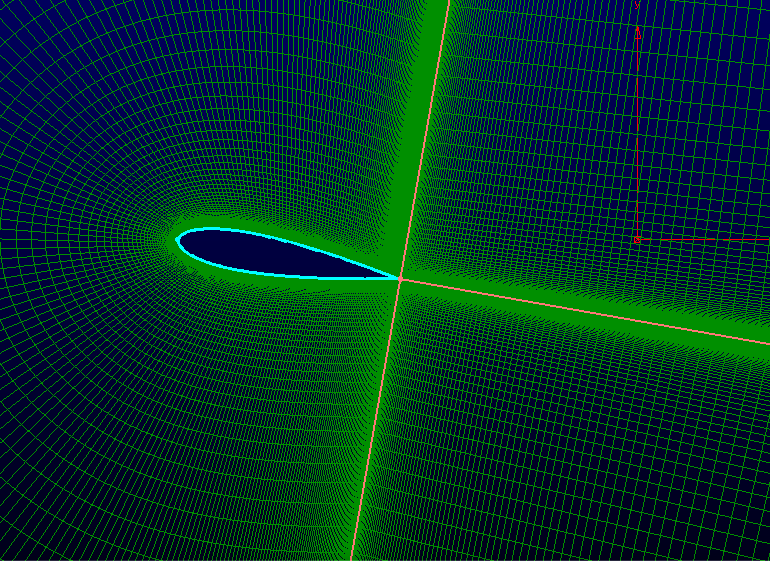Click the mesh cells just ahead of airfoil nose

160,240
